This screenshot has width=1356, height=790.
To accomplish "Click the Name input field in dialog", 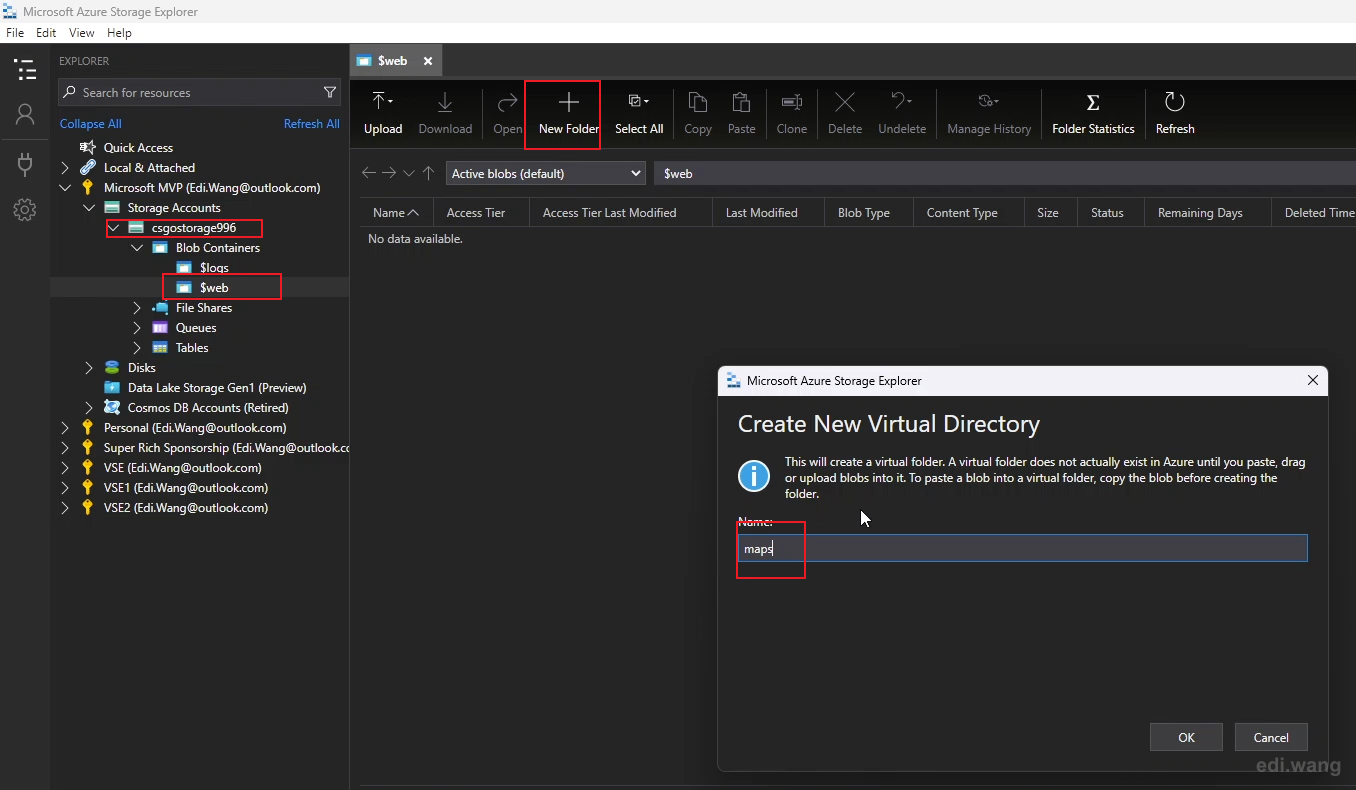I will click(x=1022, y=548).
